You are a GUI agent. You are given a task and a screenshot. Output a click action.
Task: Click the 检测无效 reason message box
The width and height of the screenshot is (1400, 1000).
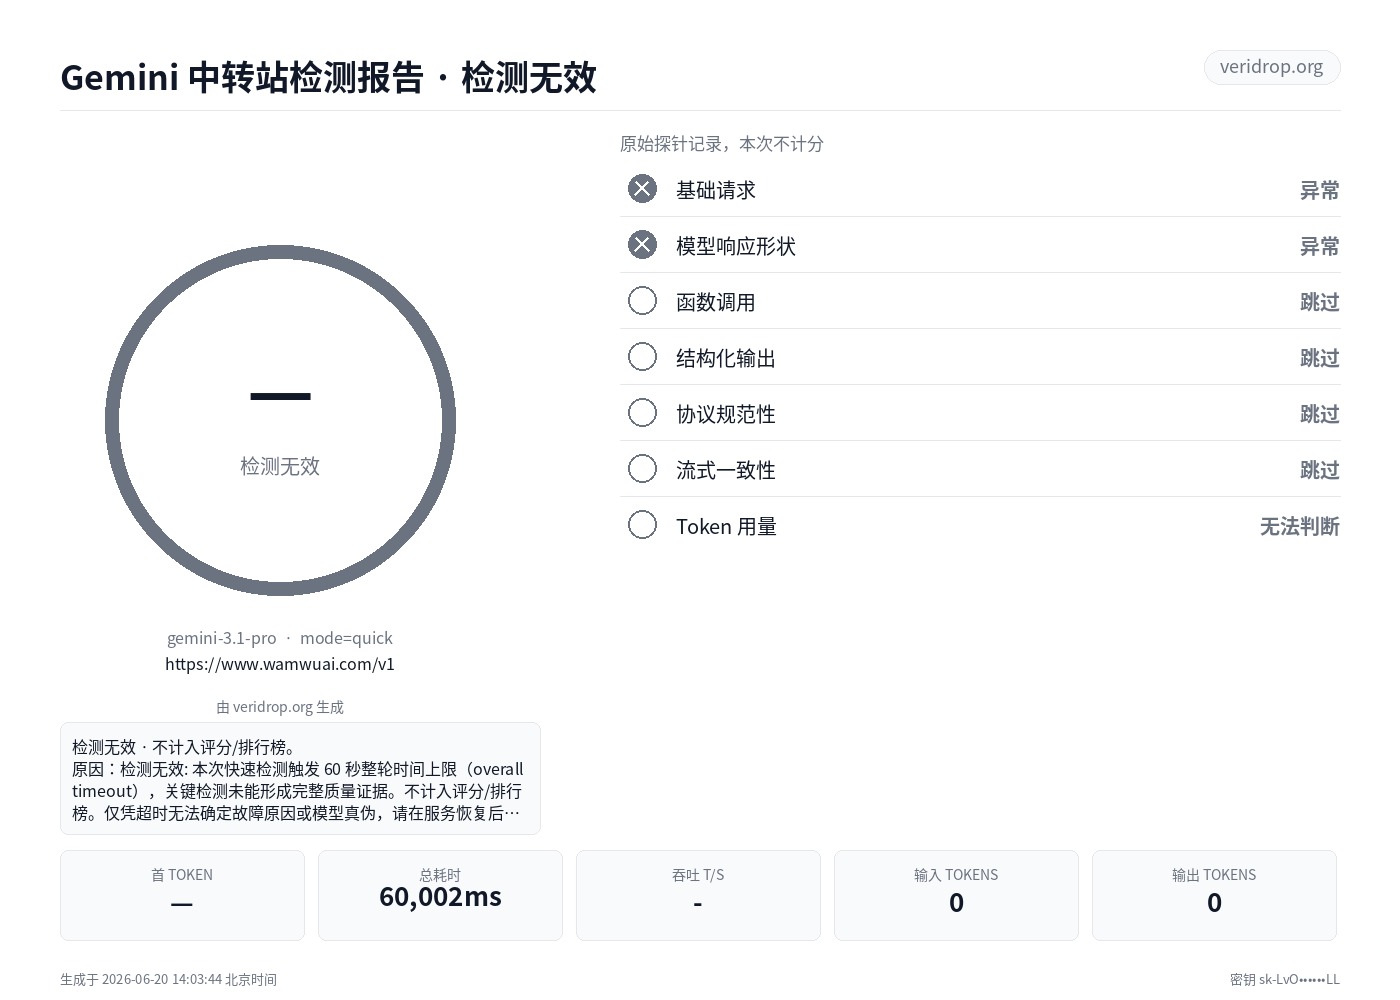[300, 778]
